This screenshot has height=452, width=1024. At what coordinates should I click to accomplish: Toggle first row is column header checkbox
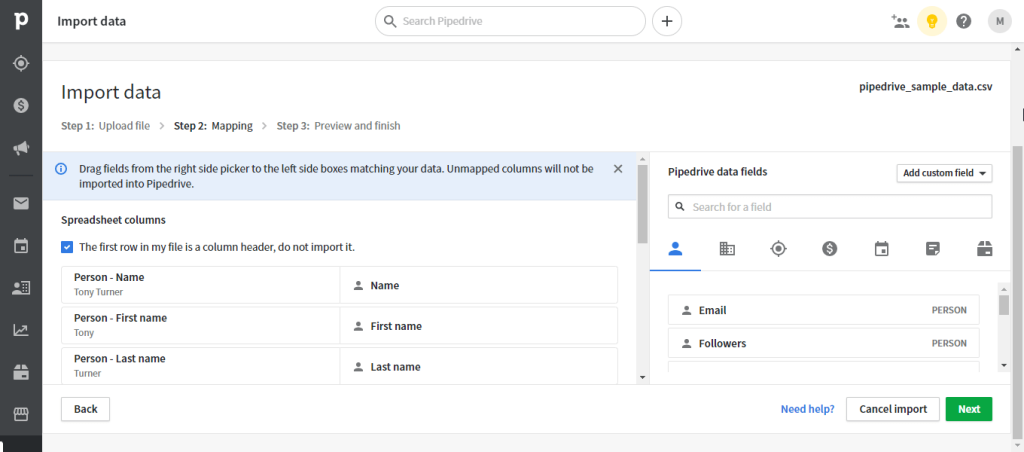coord(67,247)
